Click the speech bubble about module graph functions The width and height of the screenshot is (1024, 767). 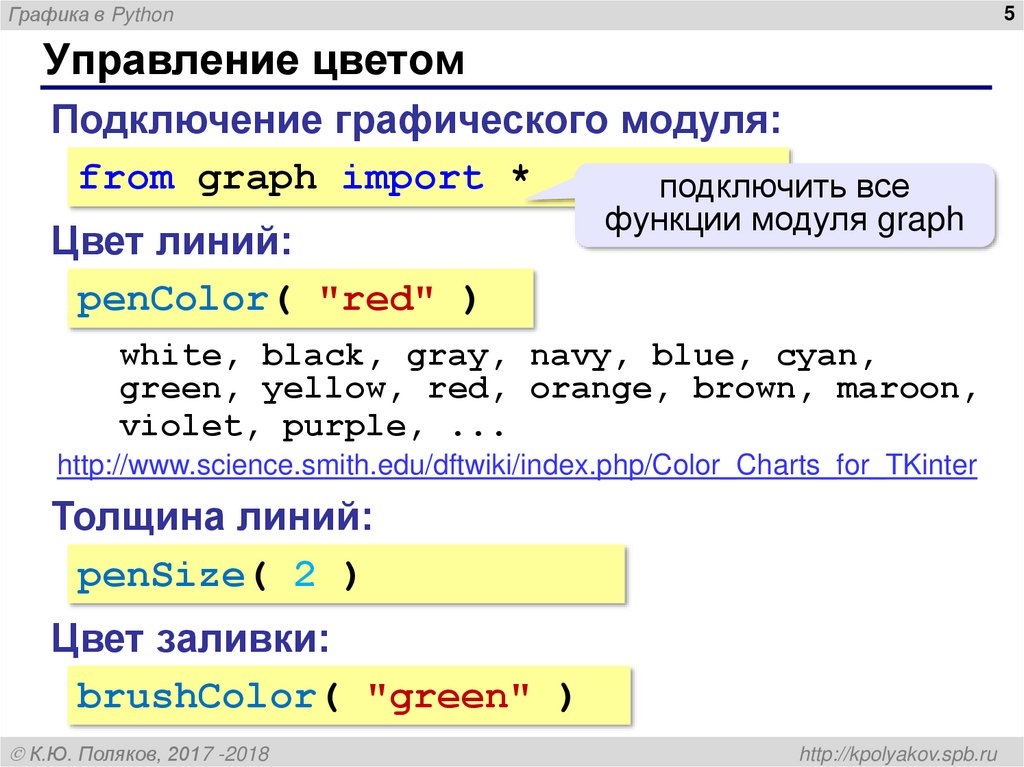(x=785, y=207)
